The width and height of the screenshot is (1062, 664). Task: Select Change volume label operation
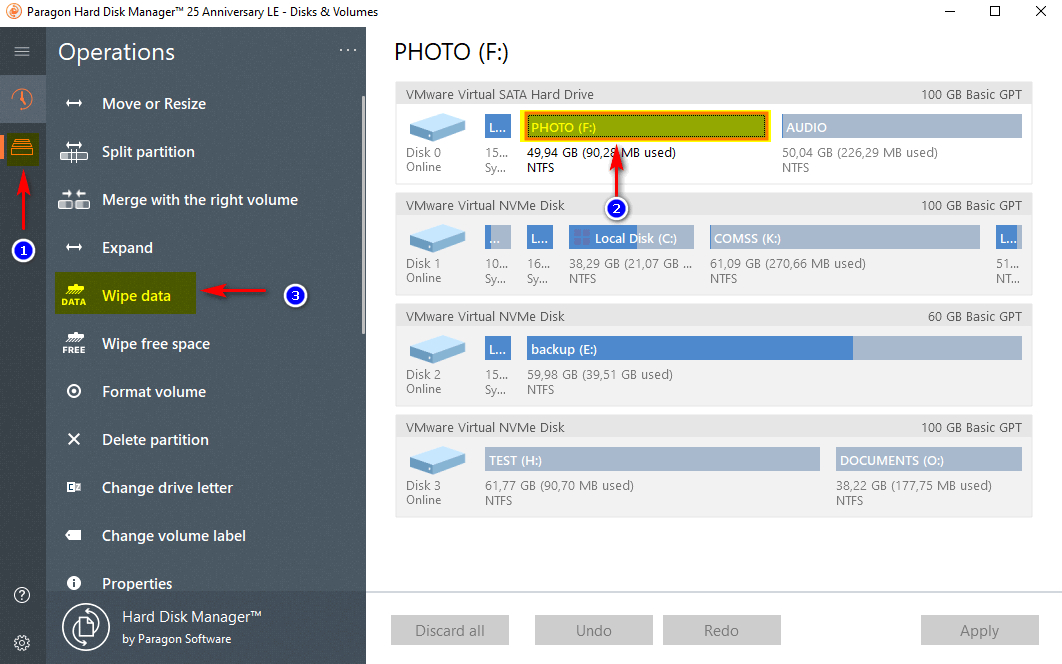(x=173, y=536)
